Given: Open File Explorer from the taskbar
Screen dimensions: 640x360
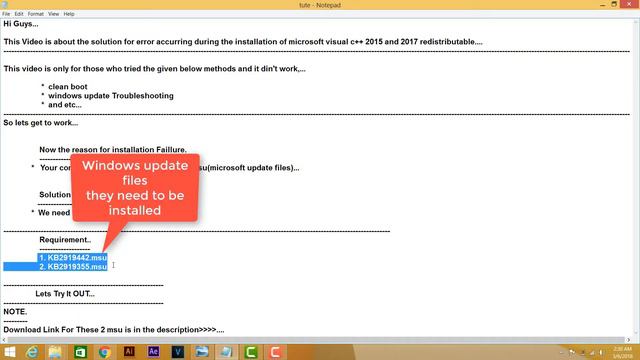Looking at the screenshot, I should pos(55,352).
